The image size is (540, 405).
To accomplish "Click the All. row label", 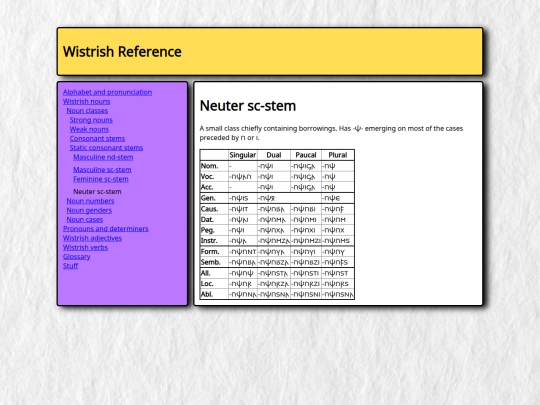I will 214,273.
